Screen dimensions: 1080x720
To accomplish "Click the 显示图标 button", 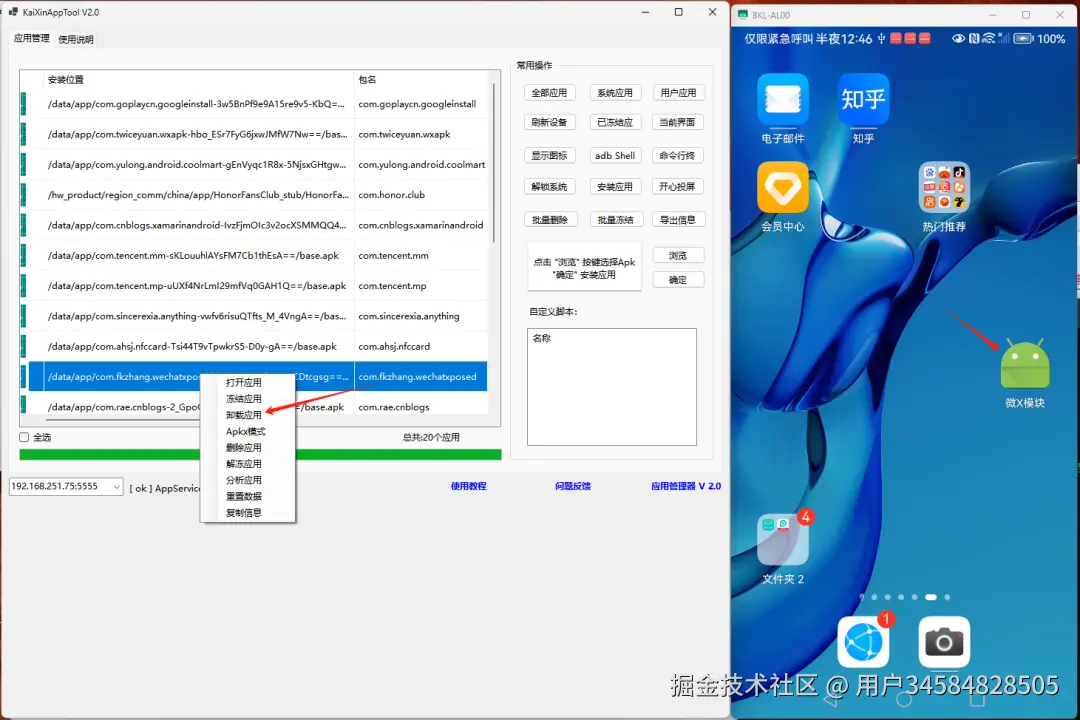I will [x=549, y=155].
